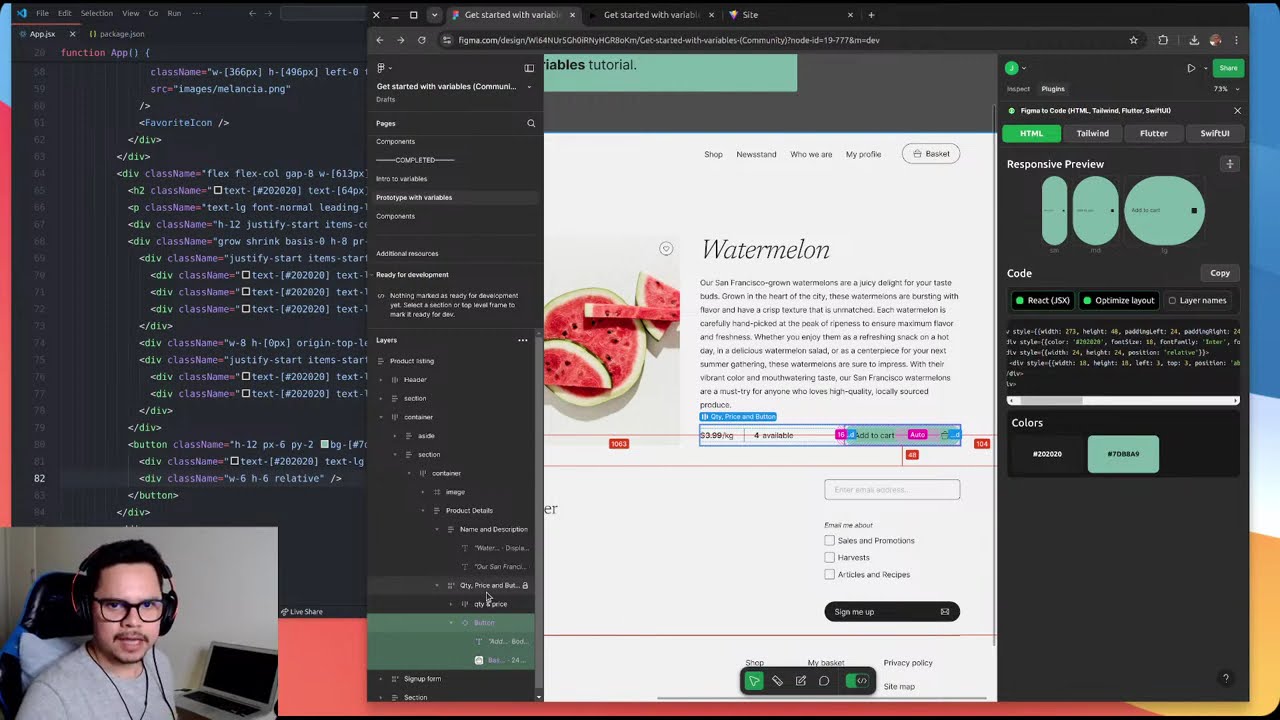
Task: Click the favorite heart icon on watermelon image
Action: (x=666, y=249)
